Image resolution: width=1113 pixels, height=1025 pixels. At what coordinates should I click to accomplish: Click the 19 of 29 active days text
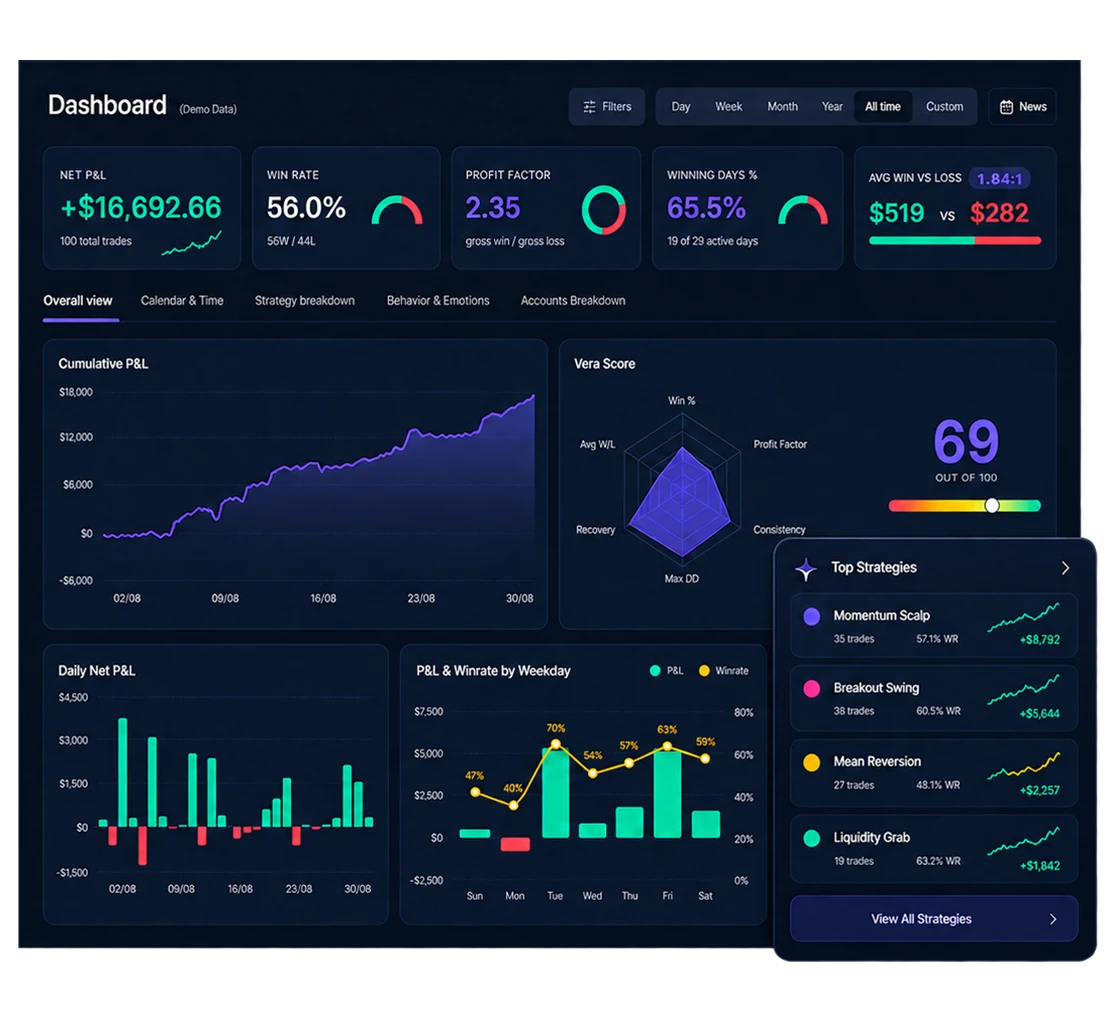click(712, 241)
